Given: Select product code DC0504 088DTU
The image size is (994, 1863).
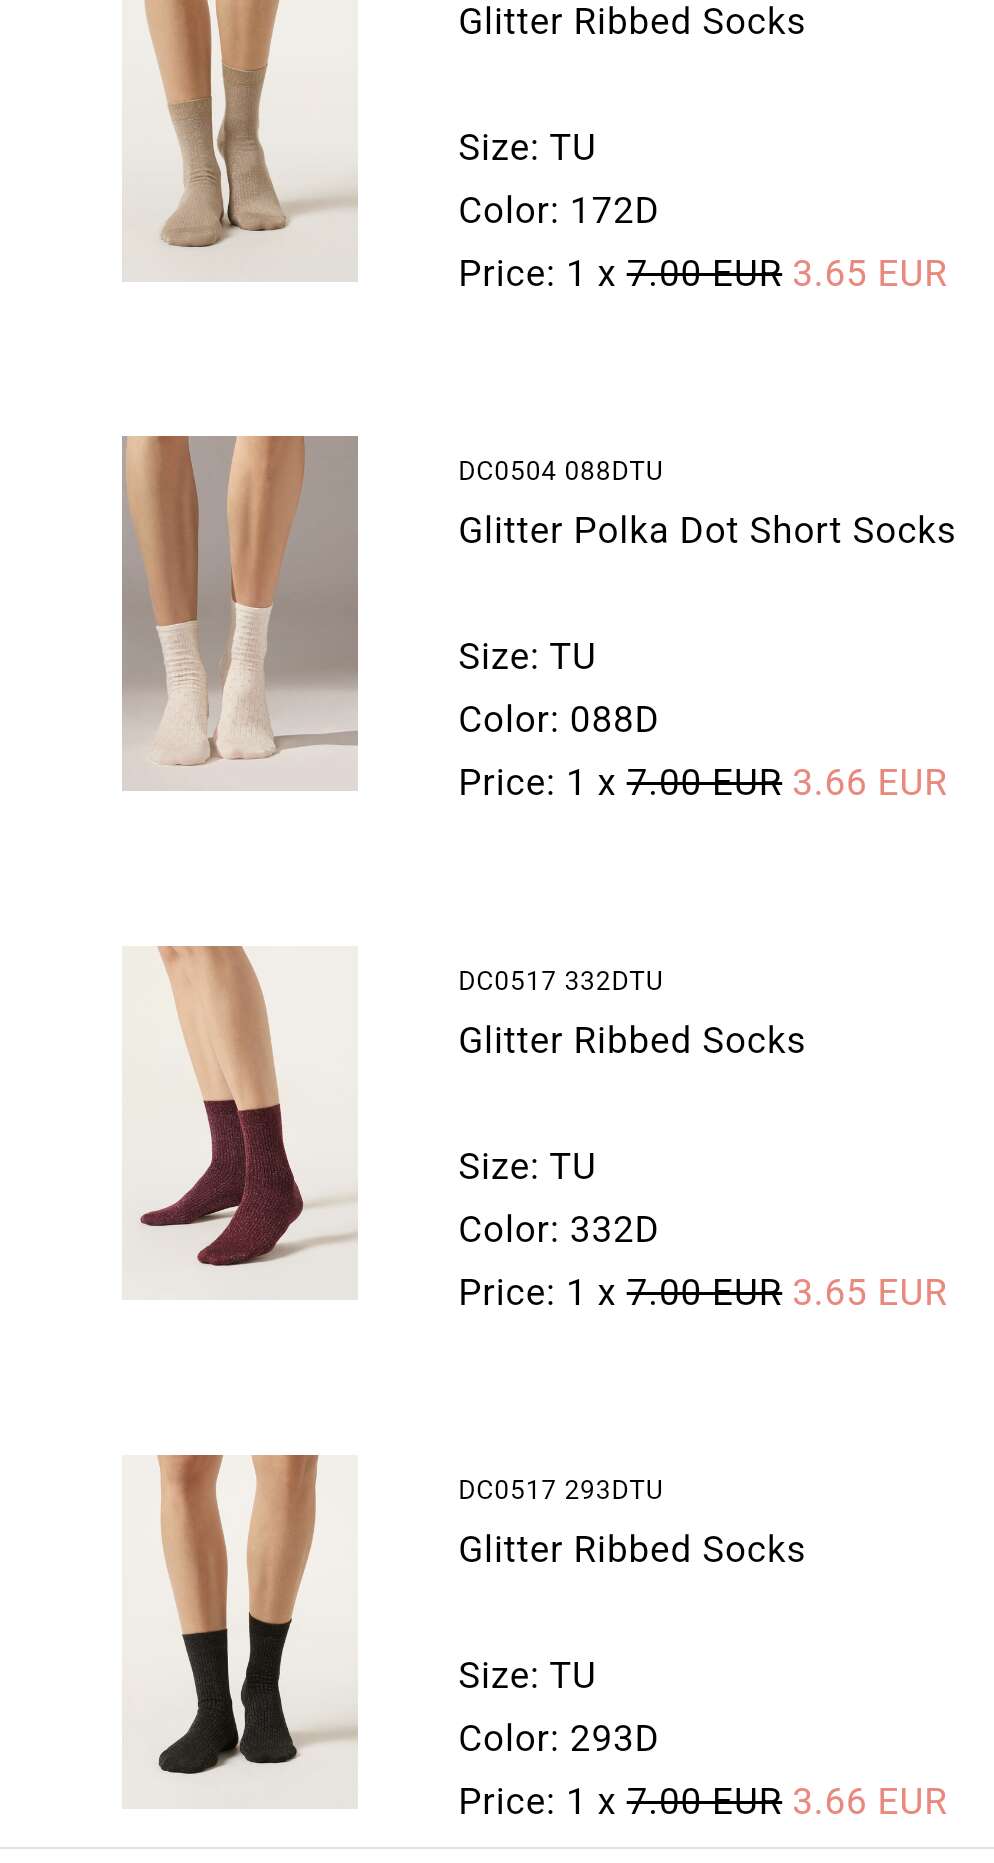Looking at the screenshot, I should pos(560,471).
